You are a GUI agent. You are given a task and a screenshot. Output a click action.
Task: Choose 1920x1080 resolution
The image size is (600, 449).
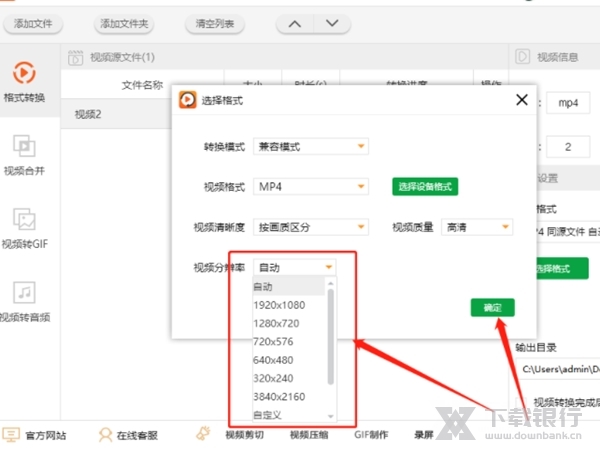[289, 305]
